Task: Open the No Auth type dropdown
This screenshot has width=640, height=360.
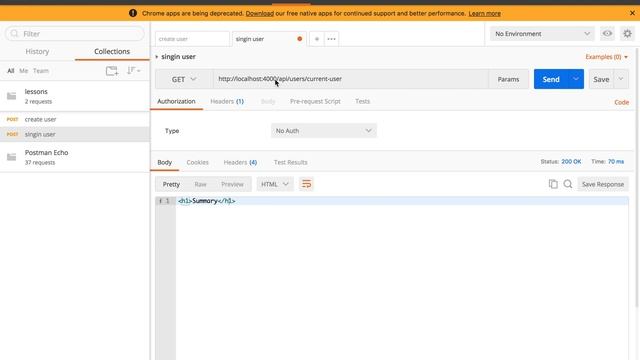Action: click(x=324, y=131)
